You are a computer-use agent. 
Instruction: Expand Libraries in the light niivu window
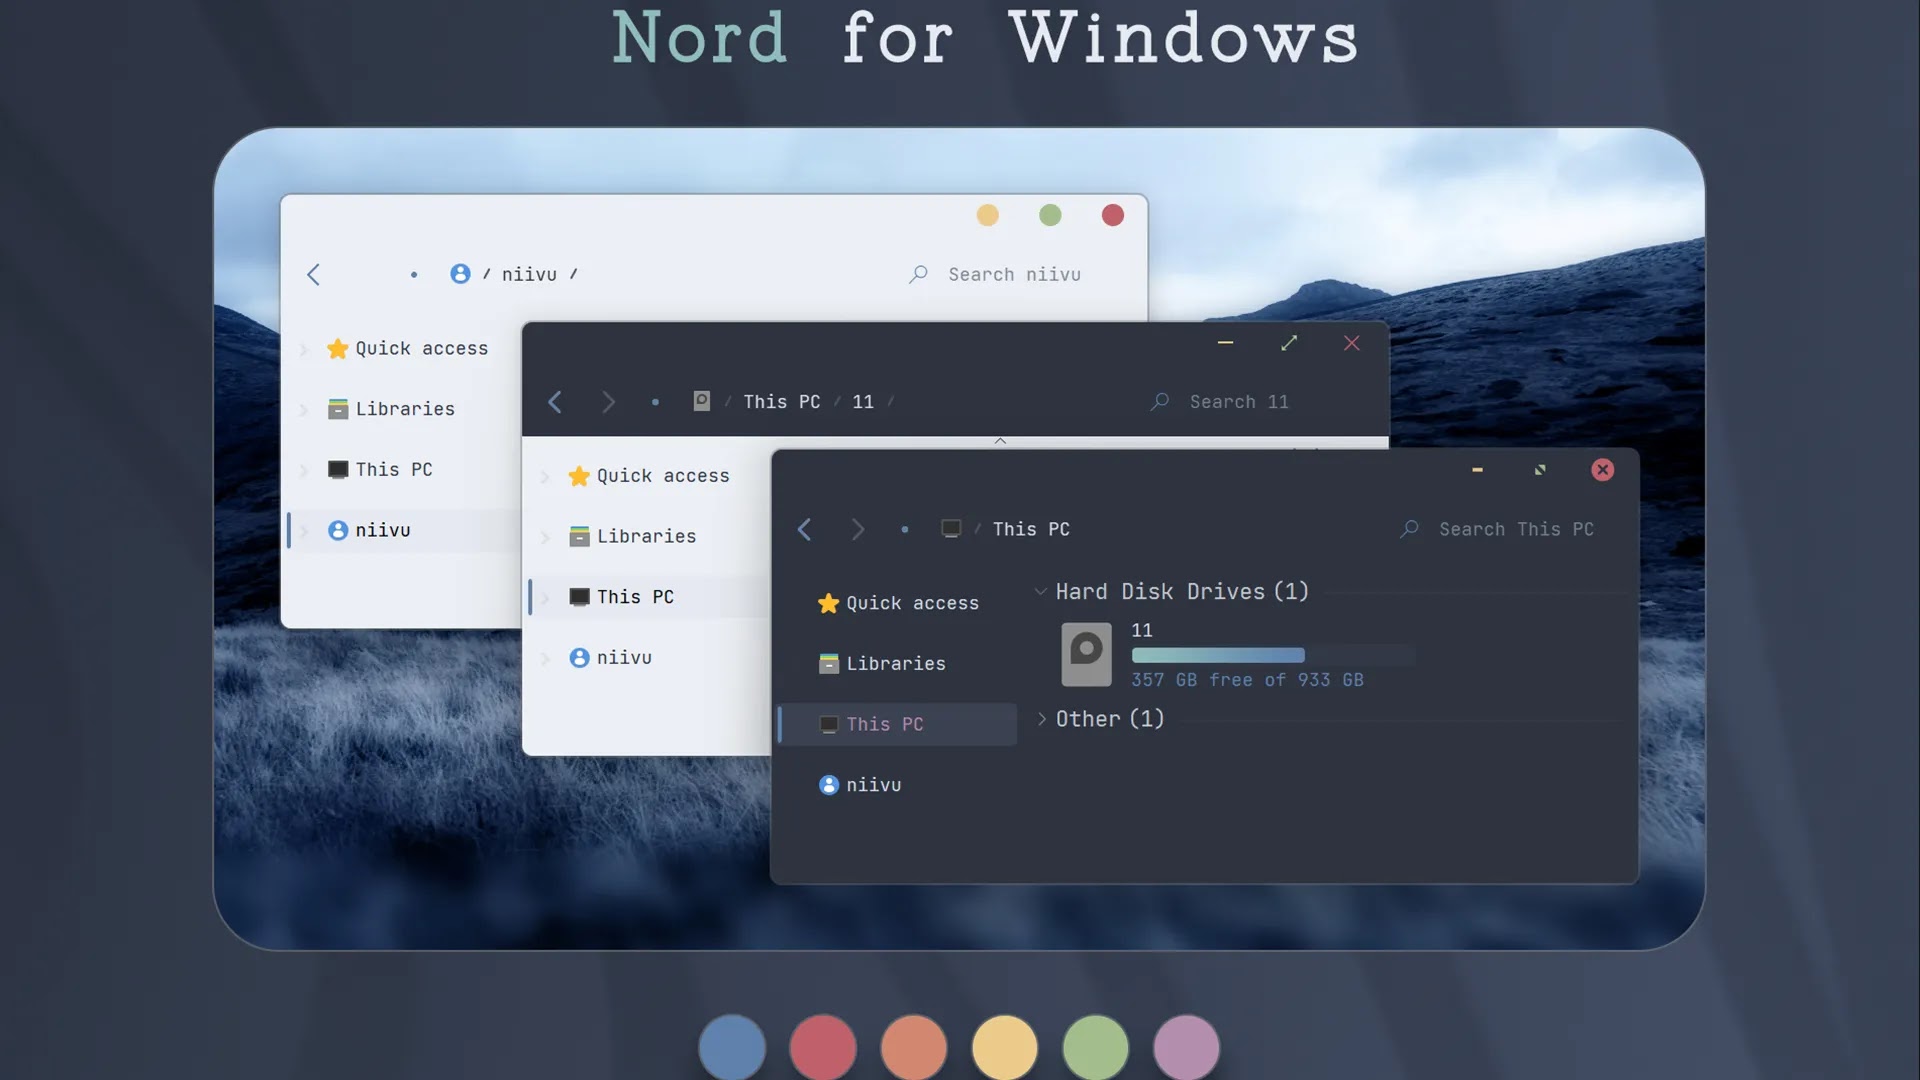304,409
